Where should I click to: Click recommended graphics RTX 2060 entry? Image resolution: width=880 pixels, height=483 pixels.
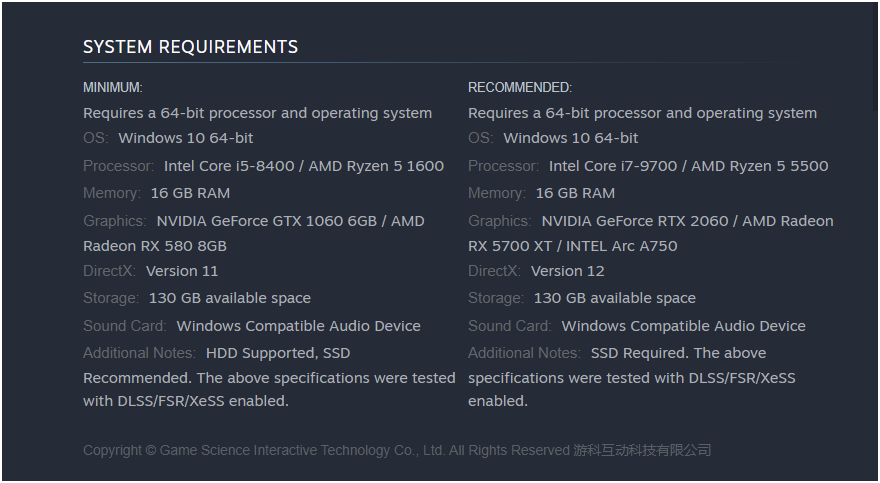click(x=635, y=221)
